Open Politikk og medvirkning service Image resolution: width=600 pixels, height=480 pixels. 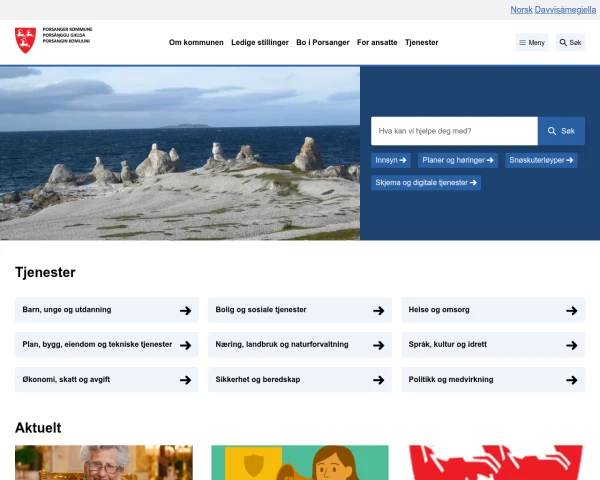[x=493, y=379]
